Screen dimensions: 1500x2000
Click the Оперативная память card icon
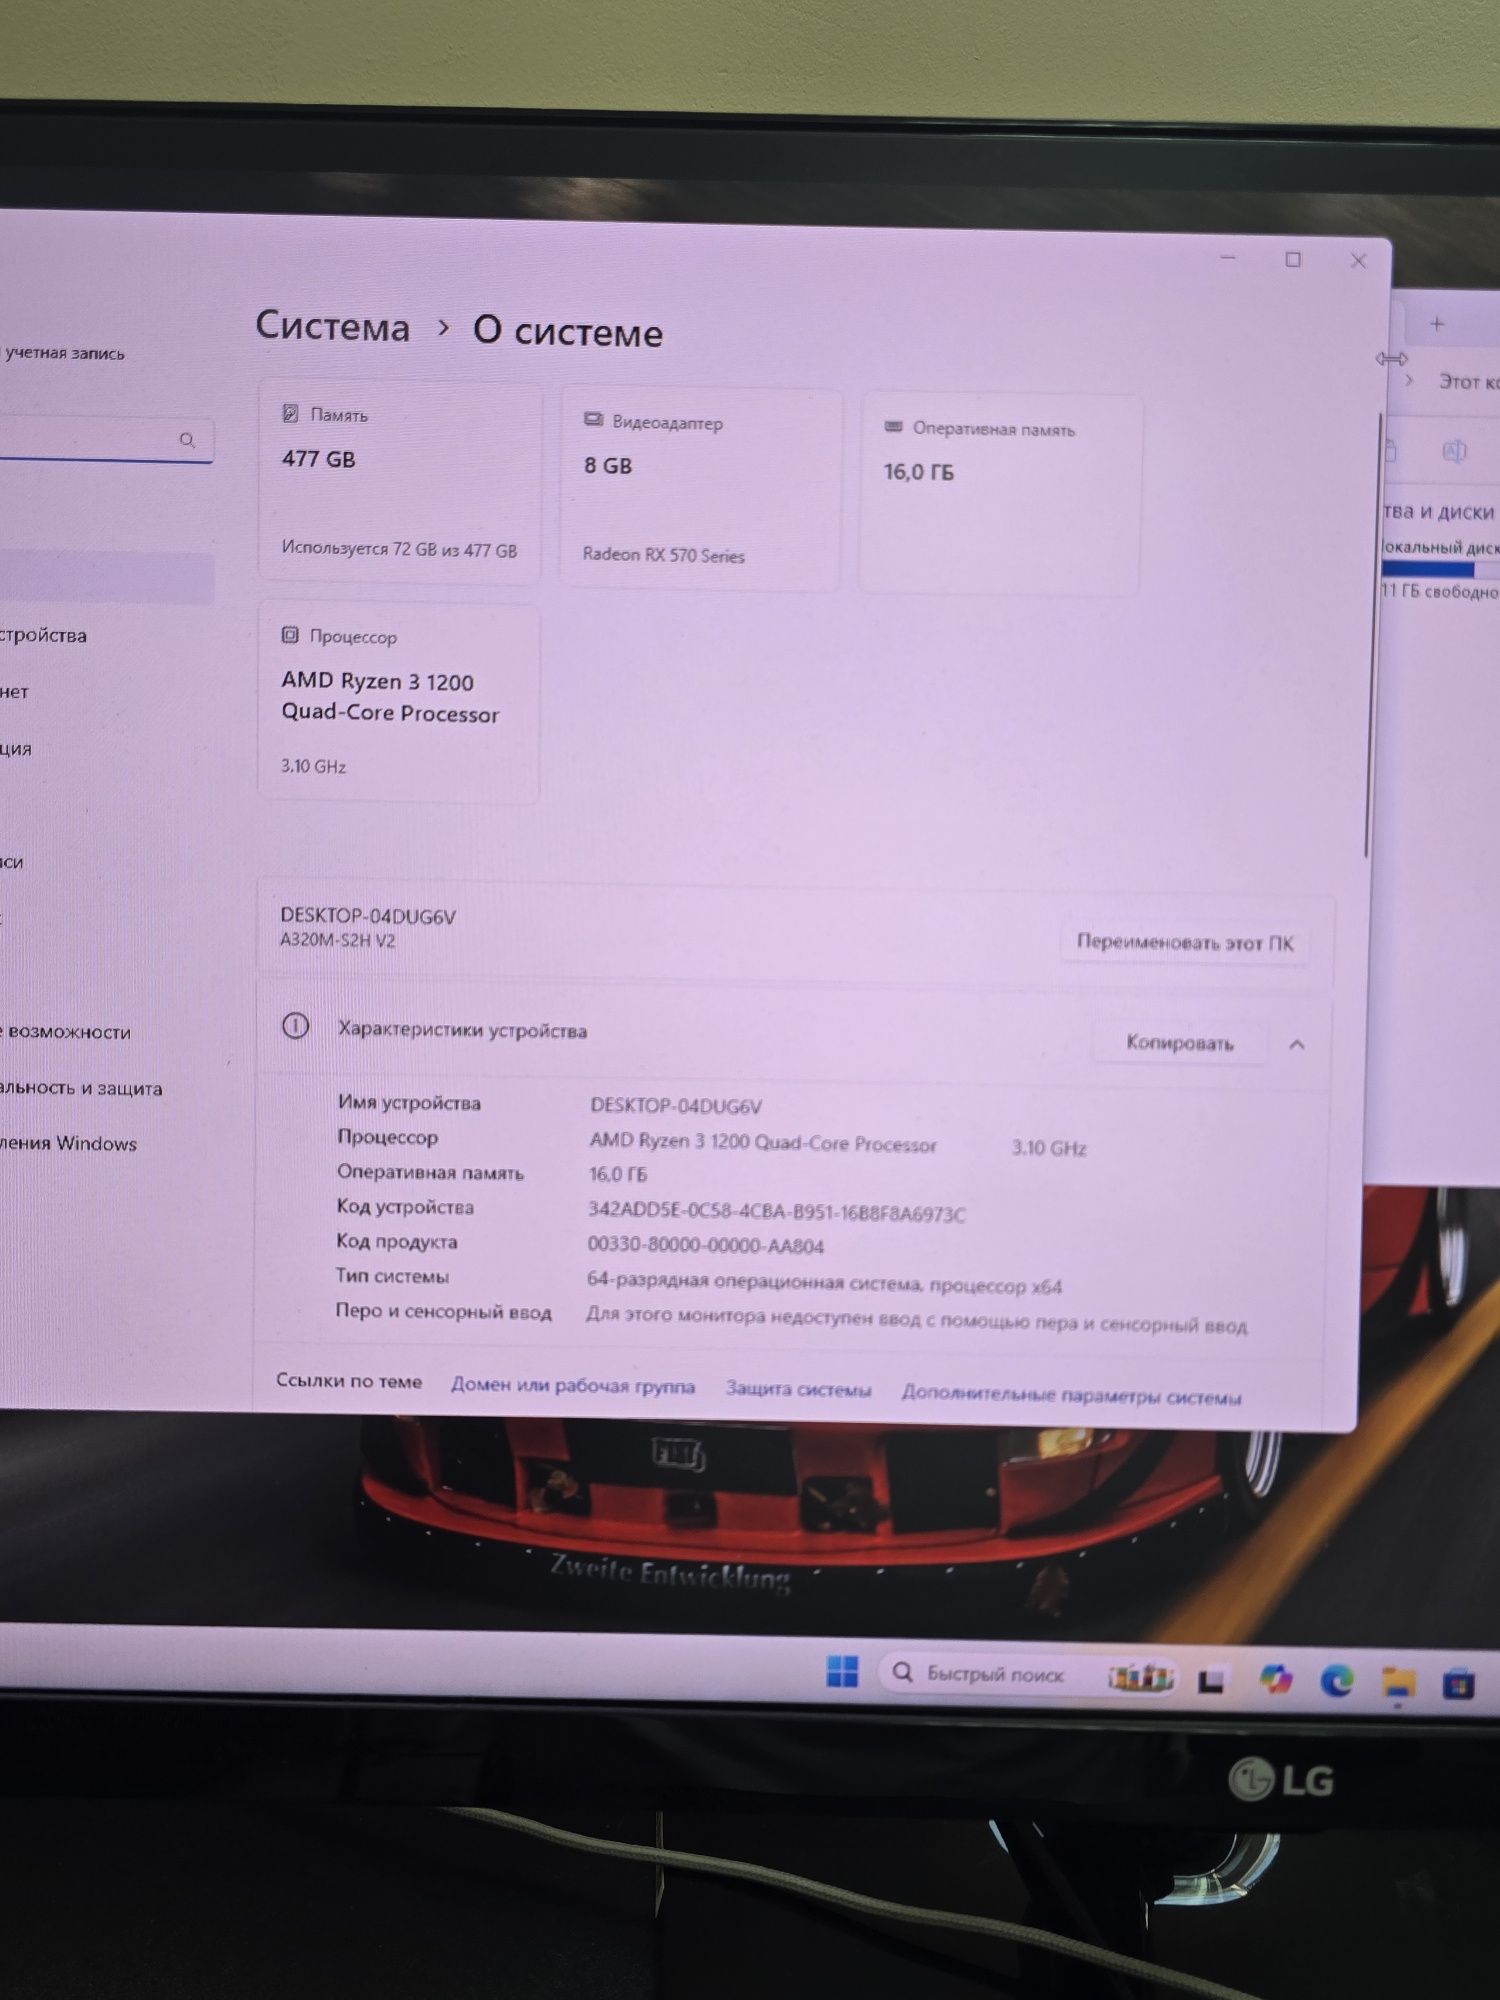pos(894,427)
